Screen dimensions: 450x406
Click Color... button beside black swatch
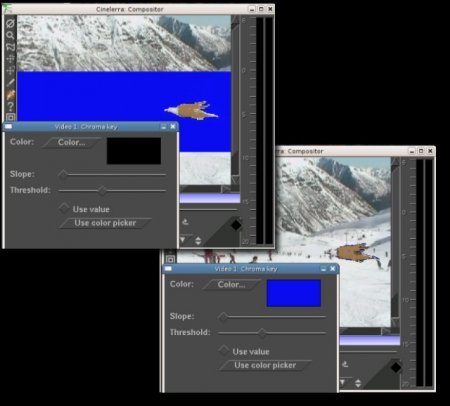(71, 142)
